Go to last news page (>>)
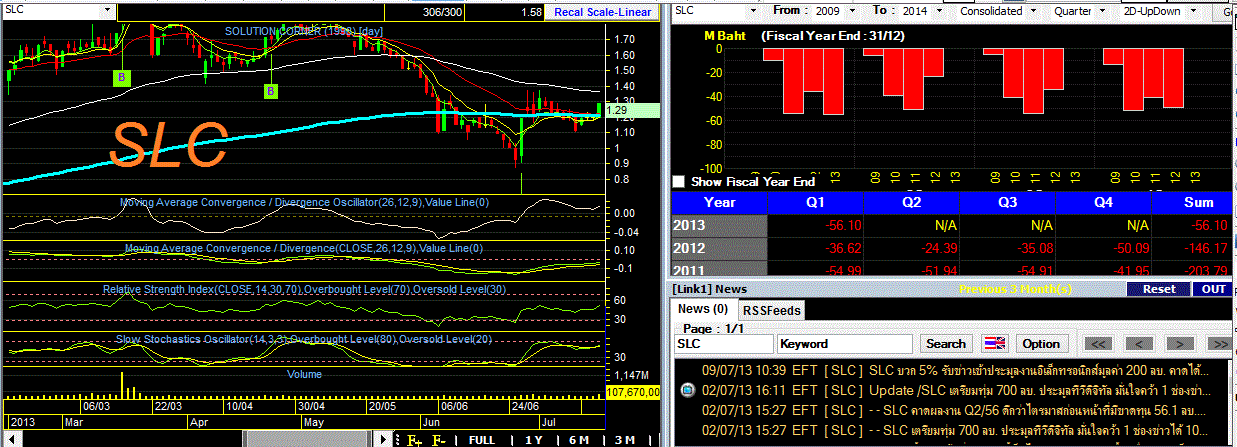The width and height of the screenshot is (1237, 447). pos(1217,343)
